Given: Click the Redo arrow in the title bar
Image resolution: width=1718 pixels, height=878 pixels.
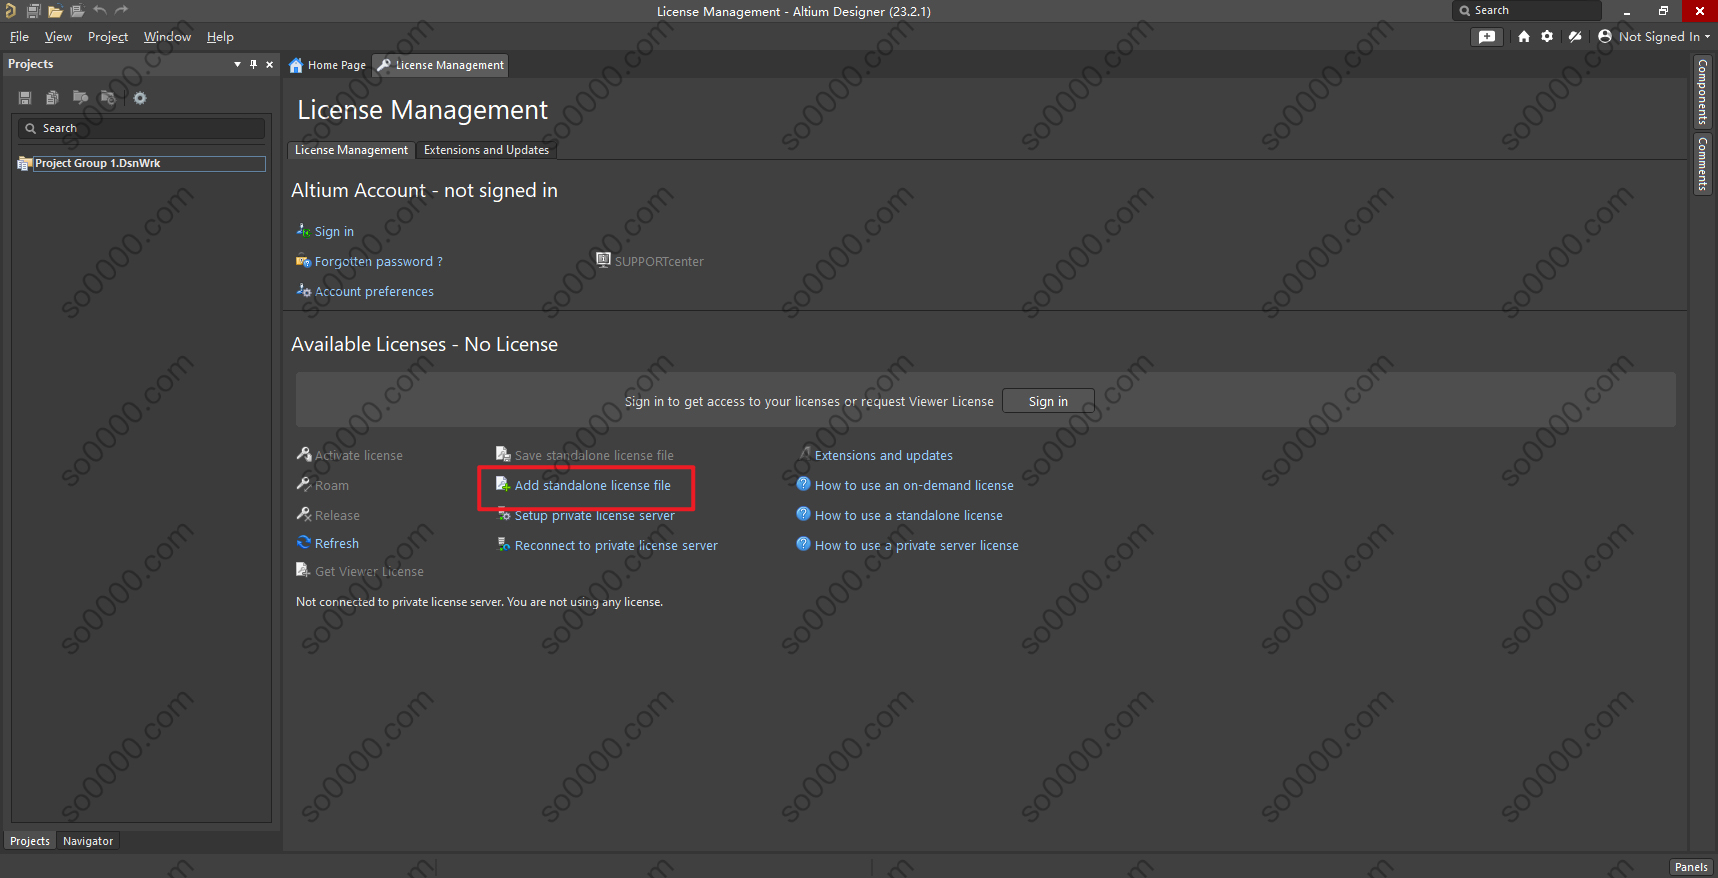Looking at the screenshot, I should pyautogui.click(x=122, y=11).
